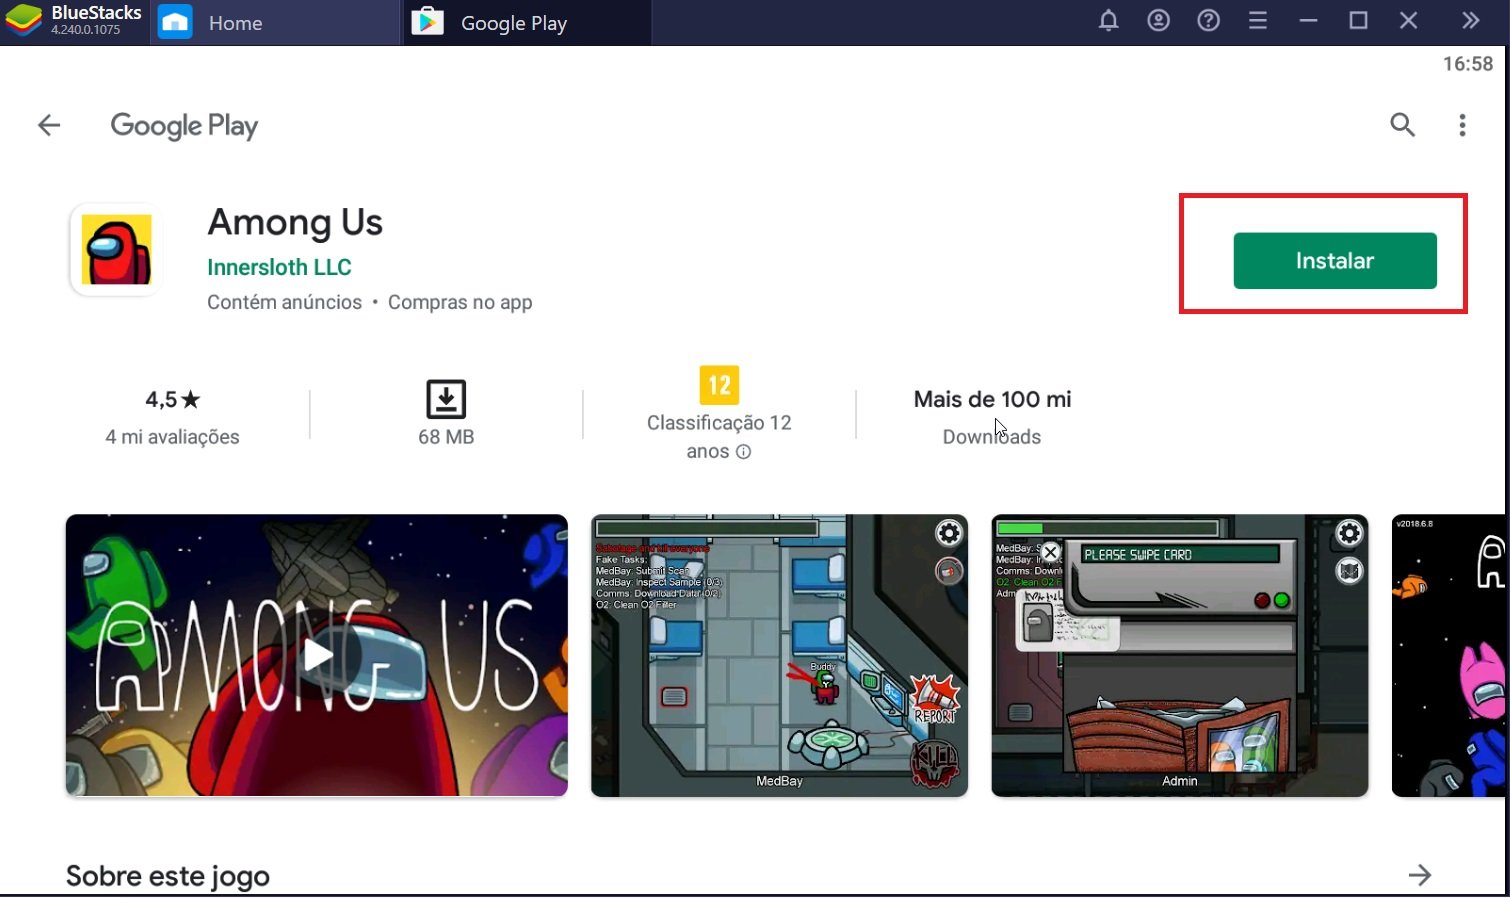Screen dimensions: 1510x898
Task: Open the BlueStacks help question mark
Action: pos(1208,21)
